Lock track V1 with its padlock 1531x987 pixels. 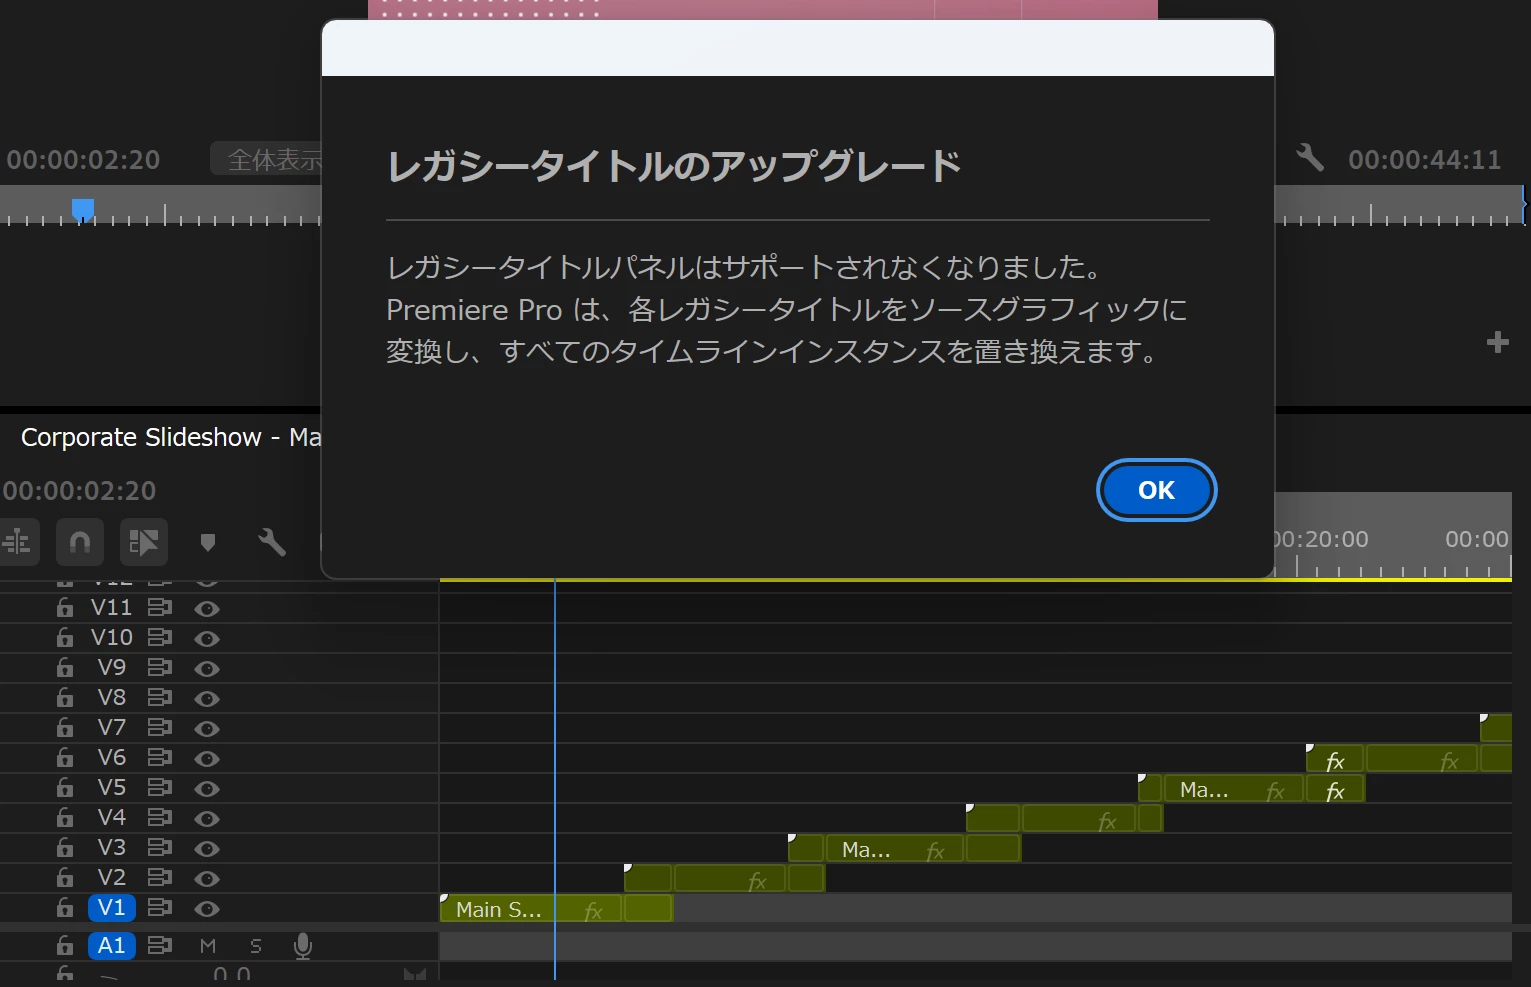65,907
